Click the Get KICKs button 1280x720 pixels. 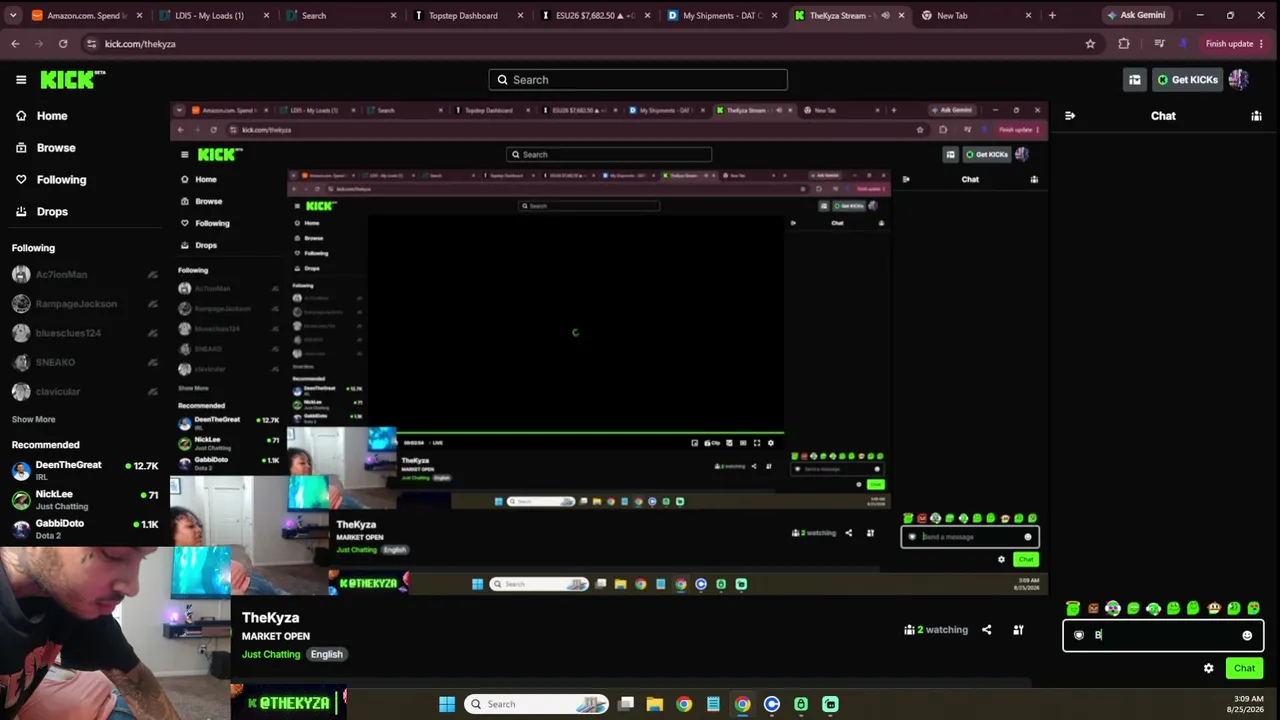(1187, 80)
